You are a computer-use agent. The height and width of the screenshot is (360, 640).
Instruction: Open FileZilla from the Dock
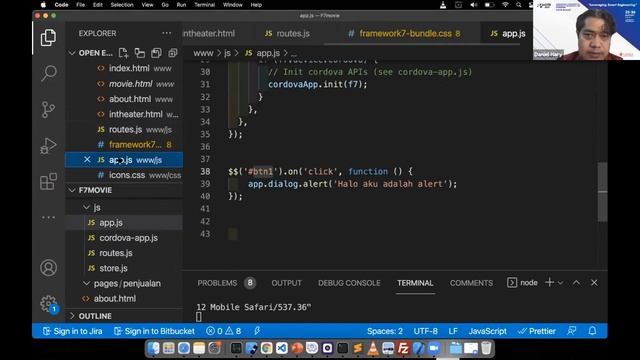click(403, 348)
